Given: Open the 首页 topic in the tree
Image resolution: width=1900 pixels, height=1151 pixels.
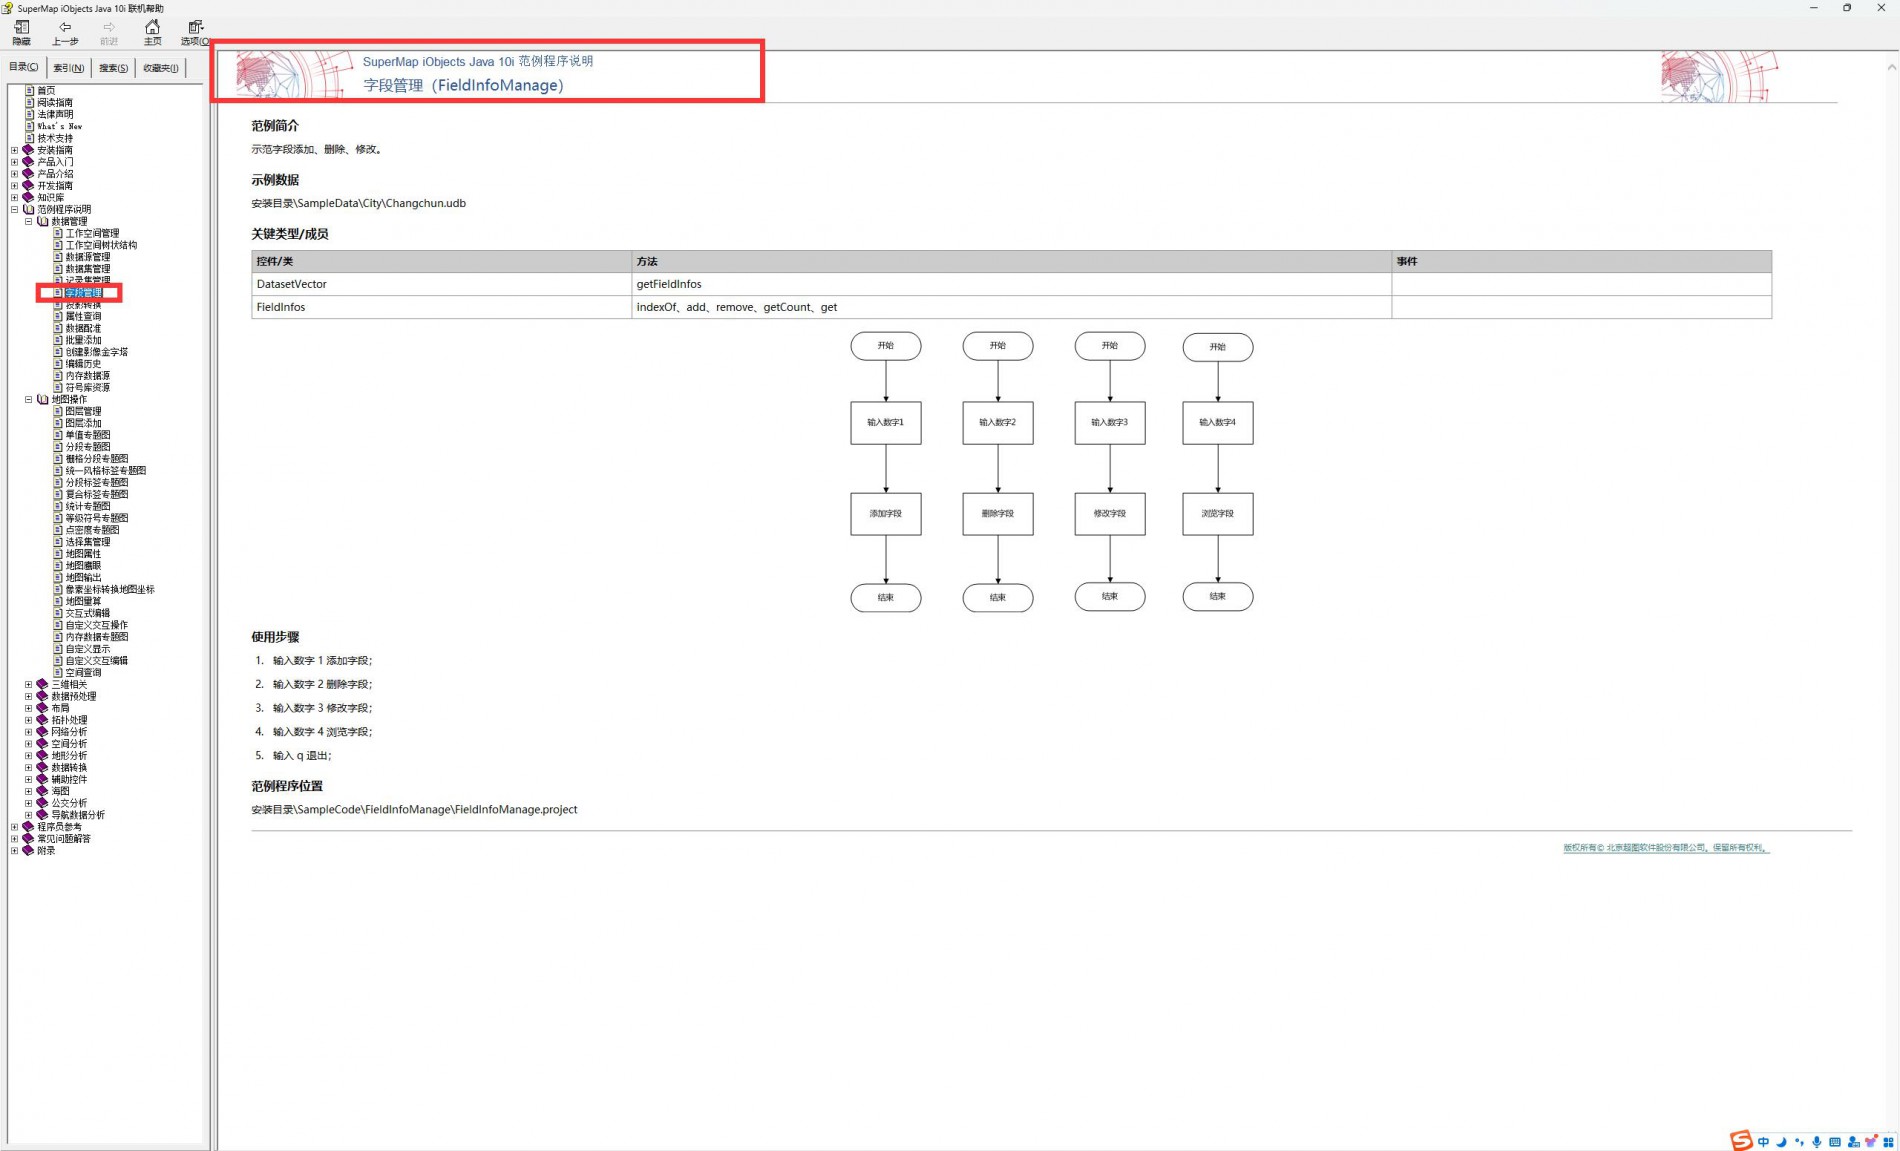Looking at the screenshot, I should coord(46,91).
